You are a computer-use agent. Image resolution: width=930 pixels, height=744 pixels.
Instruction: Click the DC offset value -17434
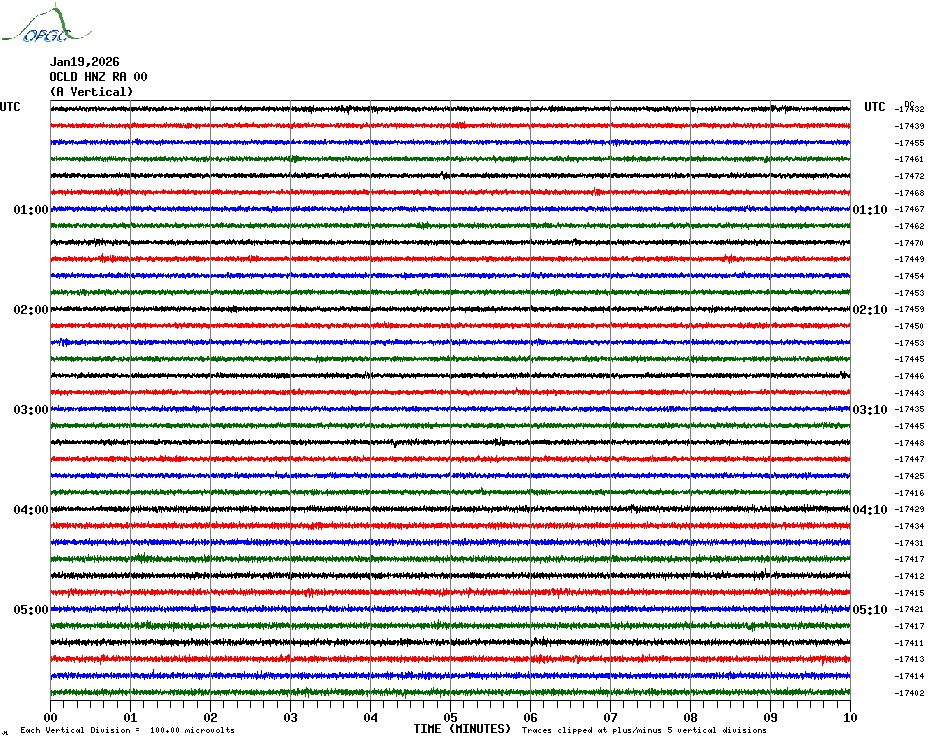(909, 526)
